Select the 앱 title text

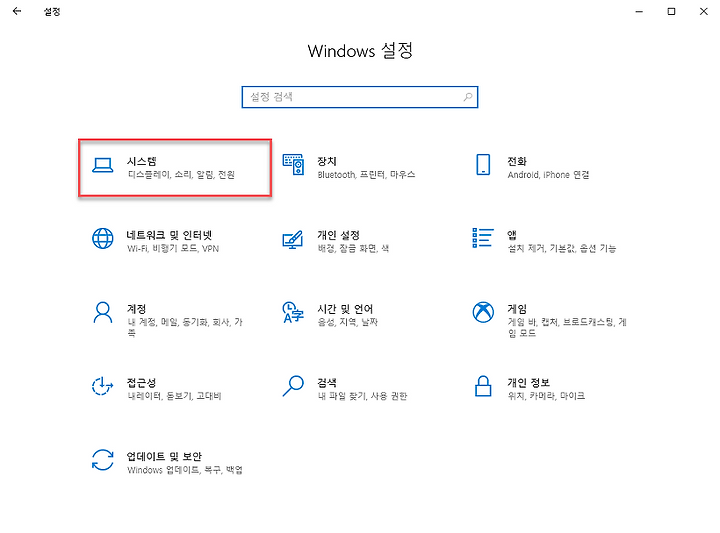512,235
